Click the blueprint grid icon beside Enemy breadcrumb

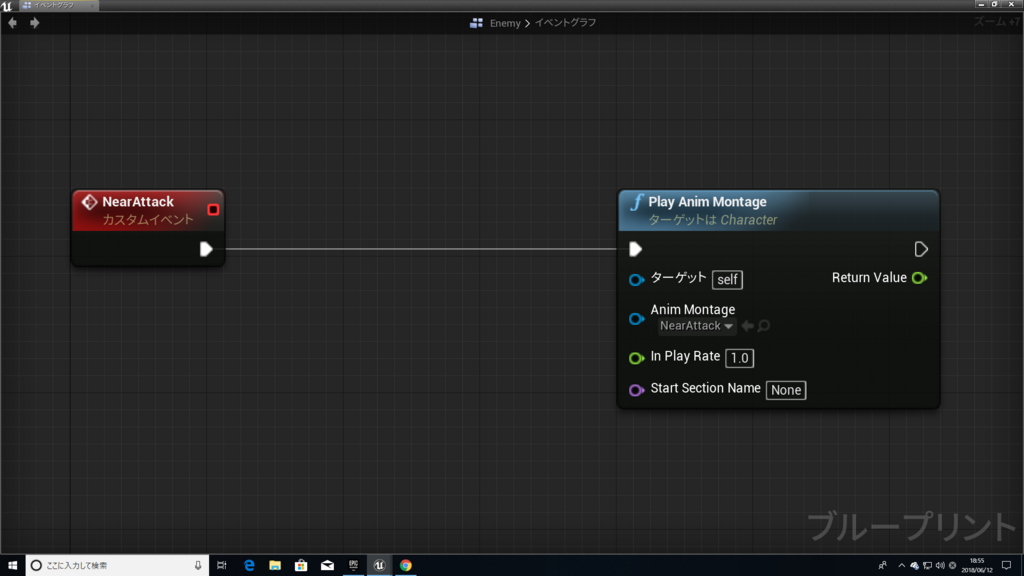point(476,23)
